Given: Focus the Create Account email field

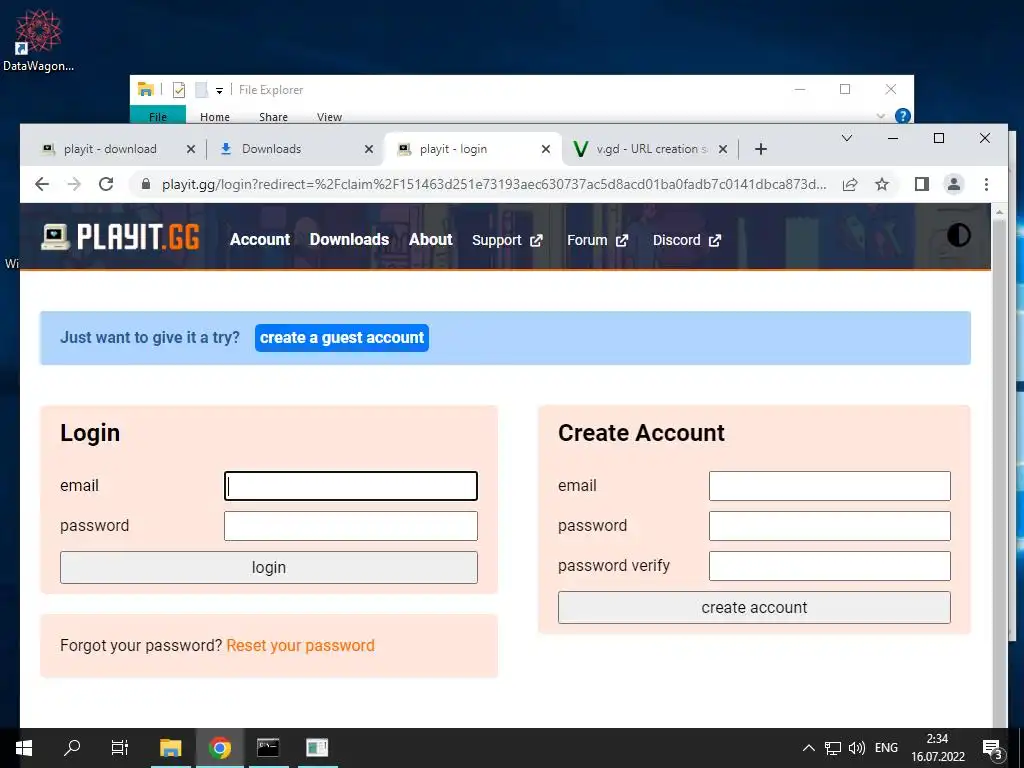Looking at the screenshot, I should click(829, 486).
